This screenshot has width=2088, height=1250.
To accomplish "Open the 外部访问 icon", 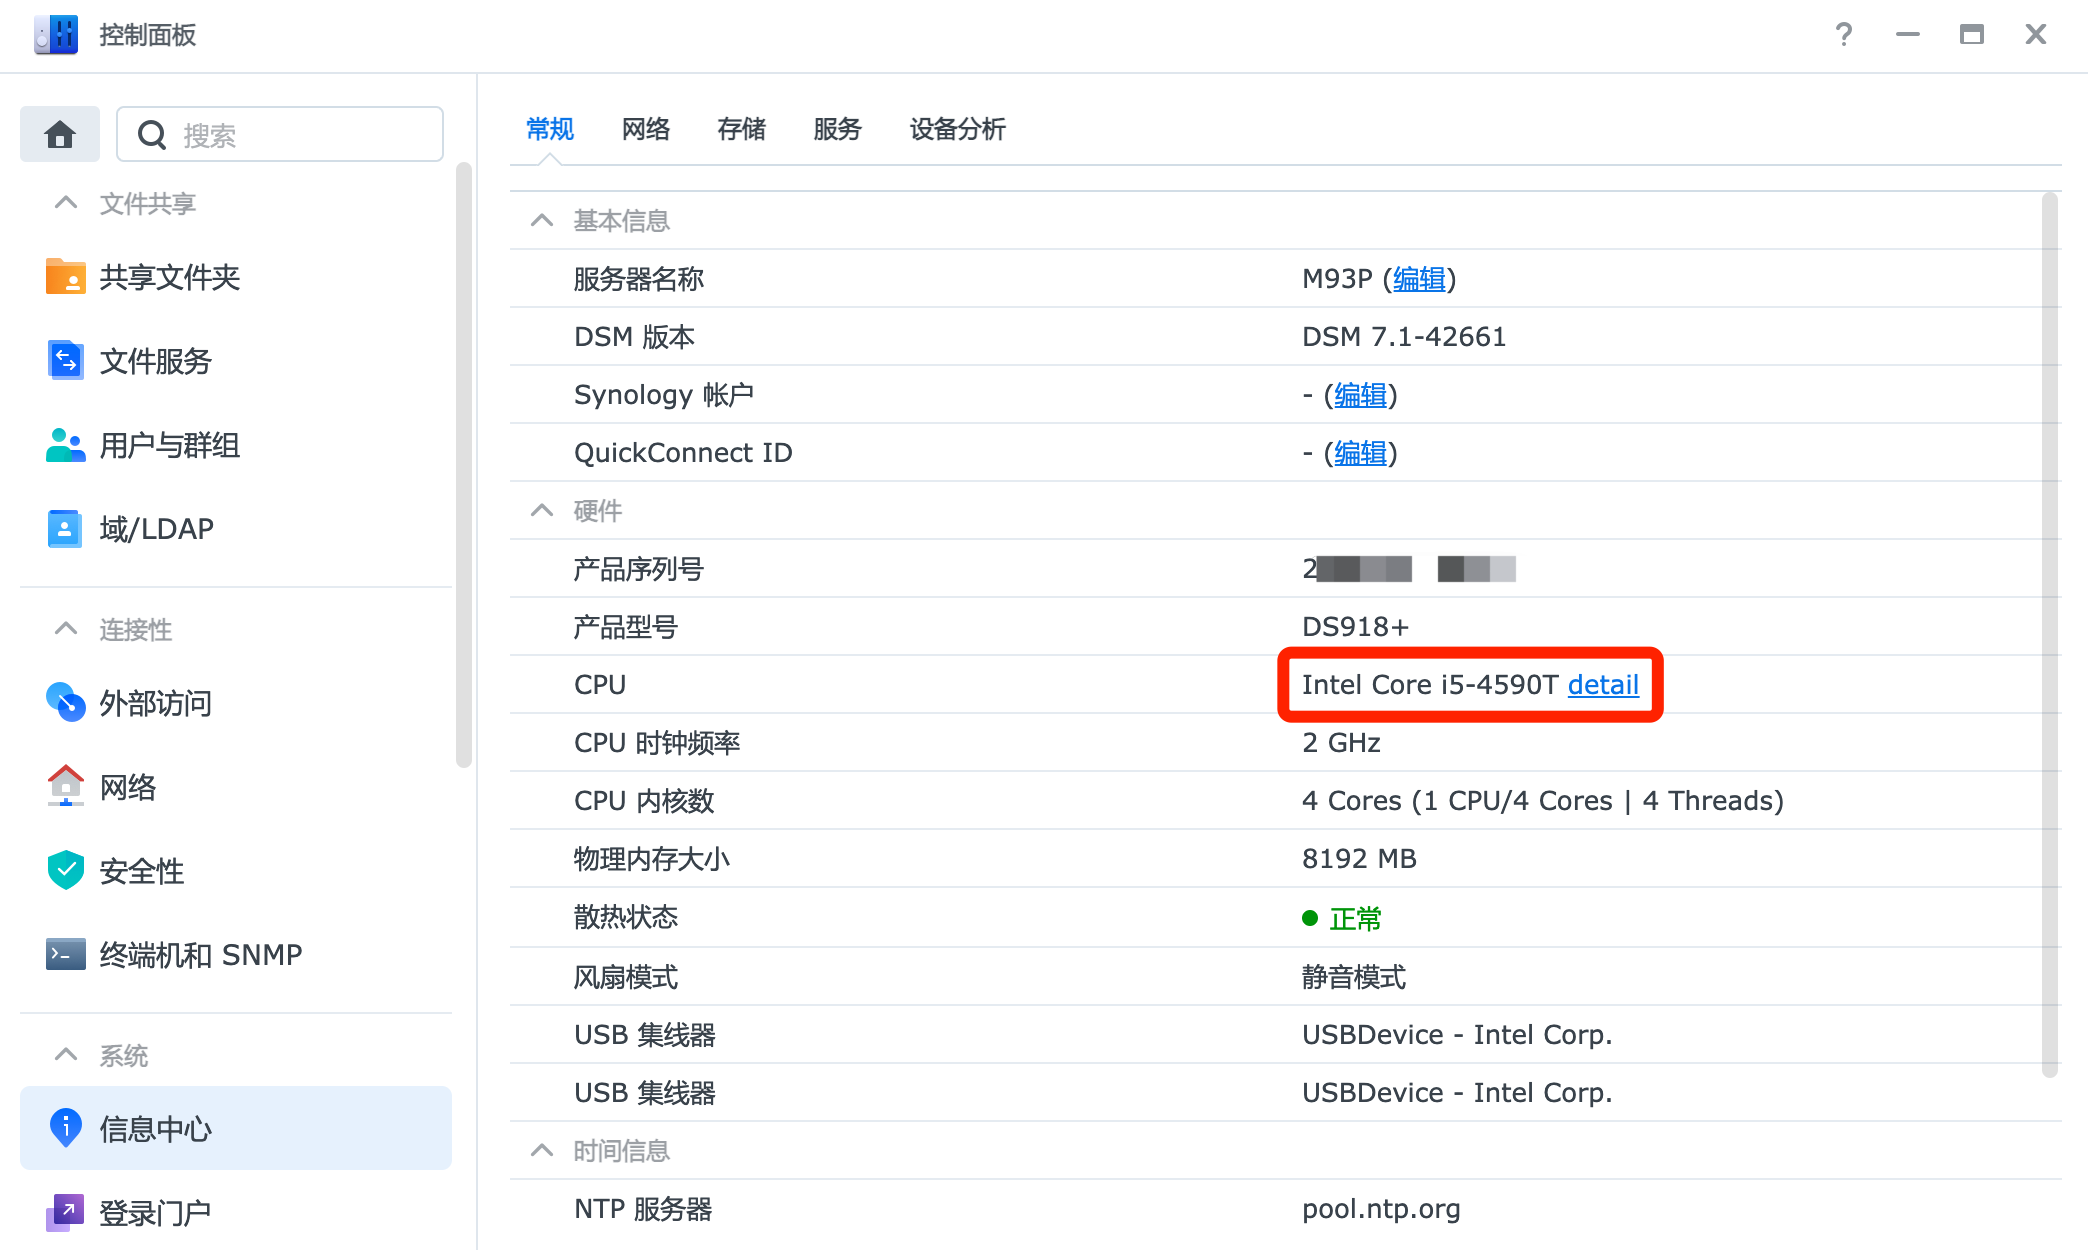I will pyautogui.click(x=66, y=702).
